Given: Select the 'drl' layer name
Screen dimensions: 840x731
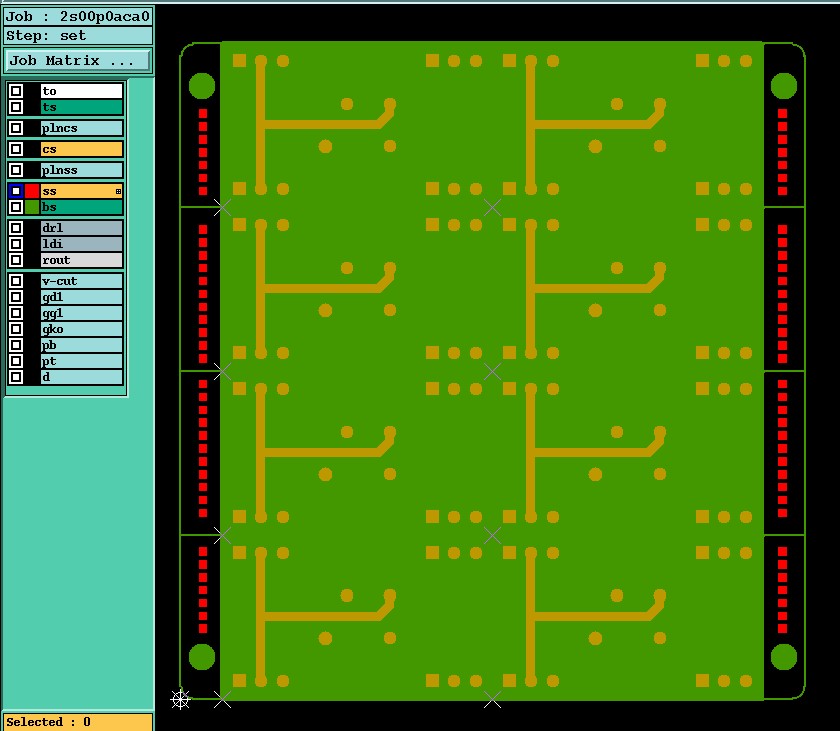Looking at the screenshot, I should (x=81, y=228).
